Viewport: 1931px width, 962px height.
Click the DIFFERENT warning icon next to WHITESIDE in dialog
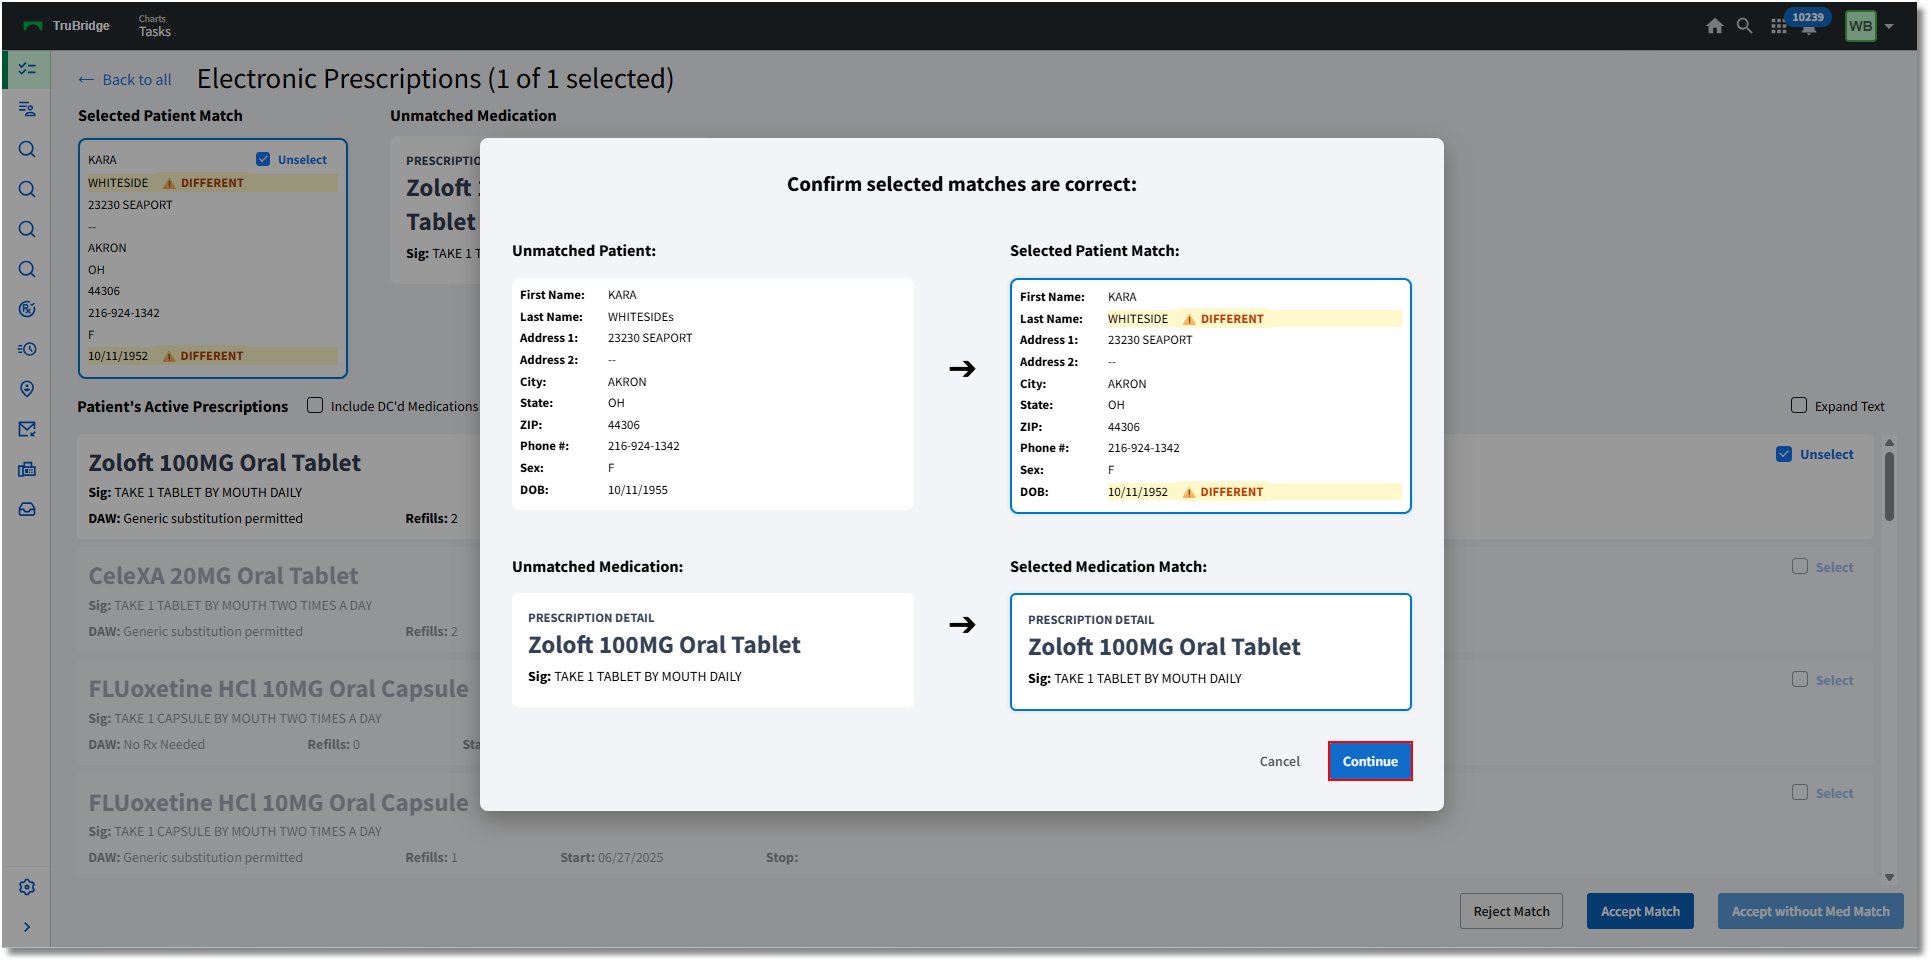pyautogui.click(x=1189, y=319)
